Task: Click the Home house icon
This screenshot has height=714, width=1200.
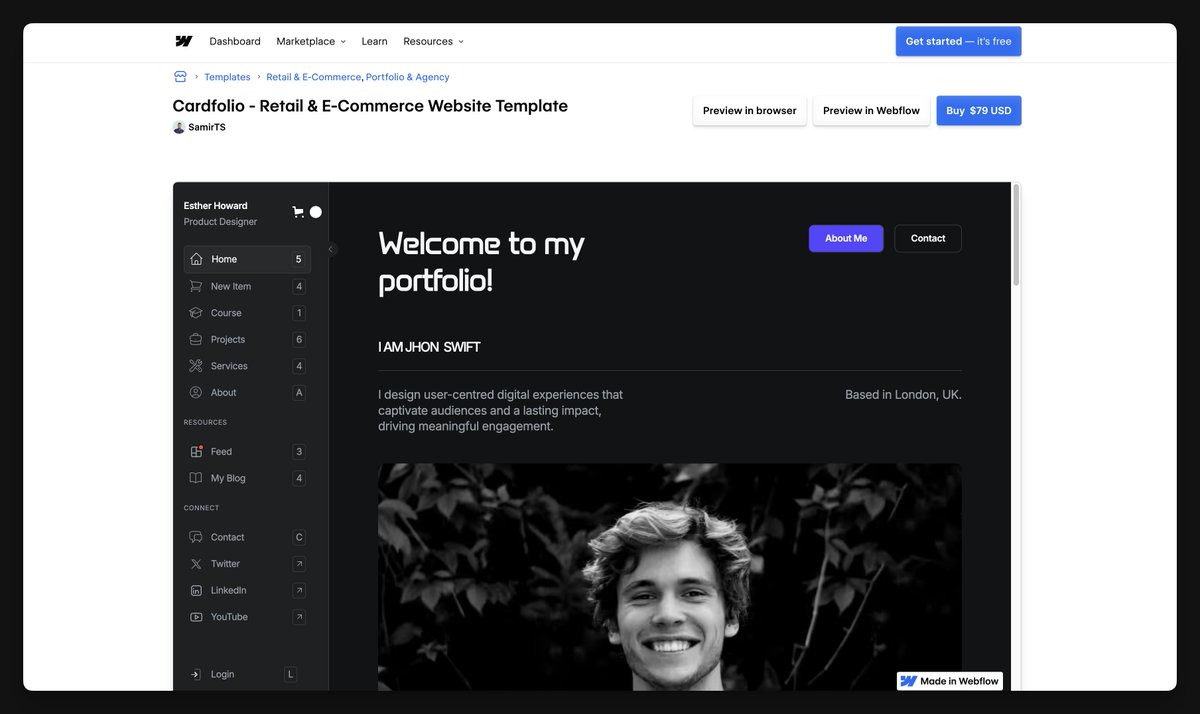Action: (196, 259)
